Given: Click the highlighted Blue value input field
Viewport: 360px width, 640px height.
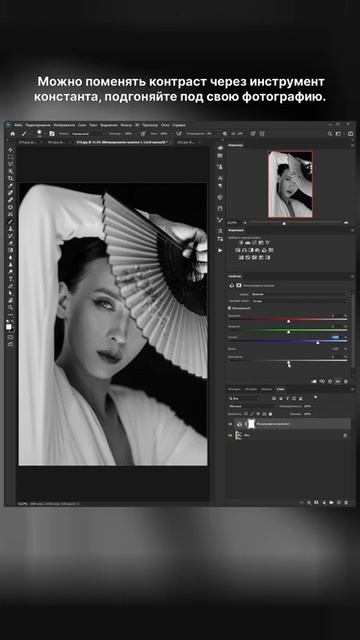Looking at the screenshot, I should pos(335,337).
